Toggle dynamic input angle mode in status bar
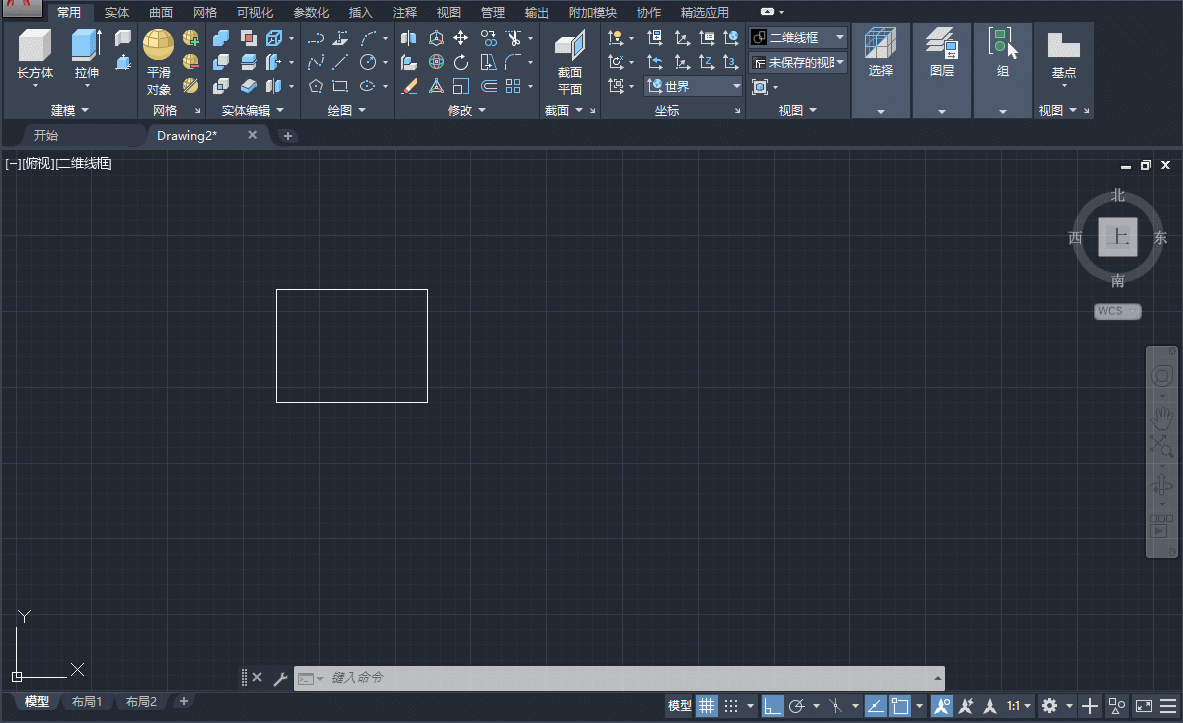 874,706
